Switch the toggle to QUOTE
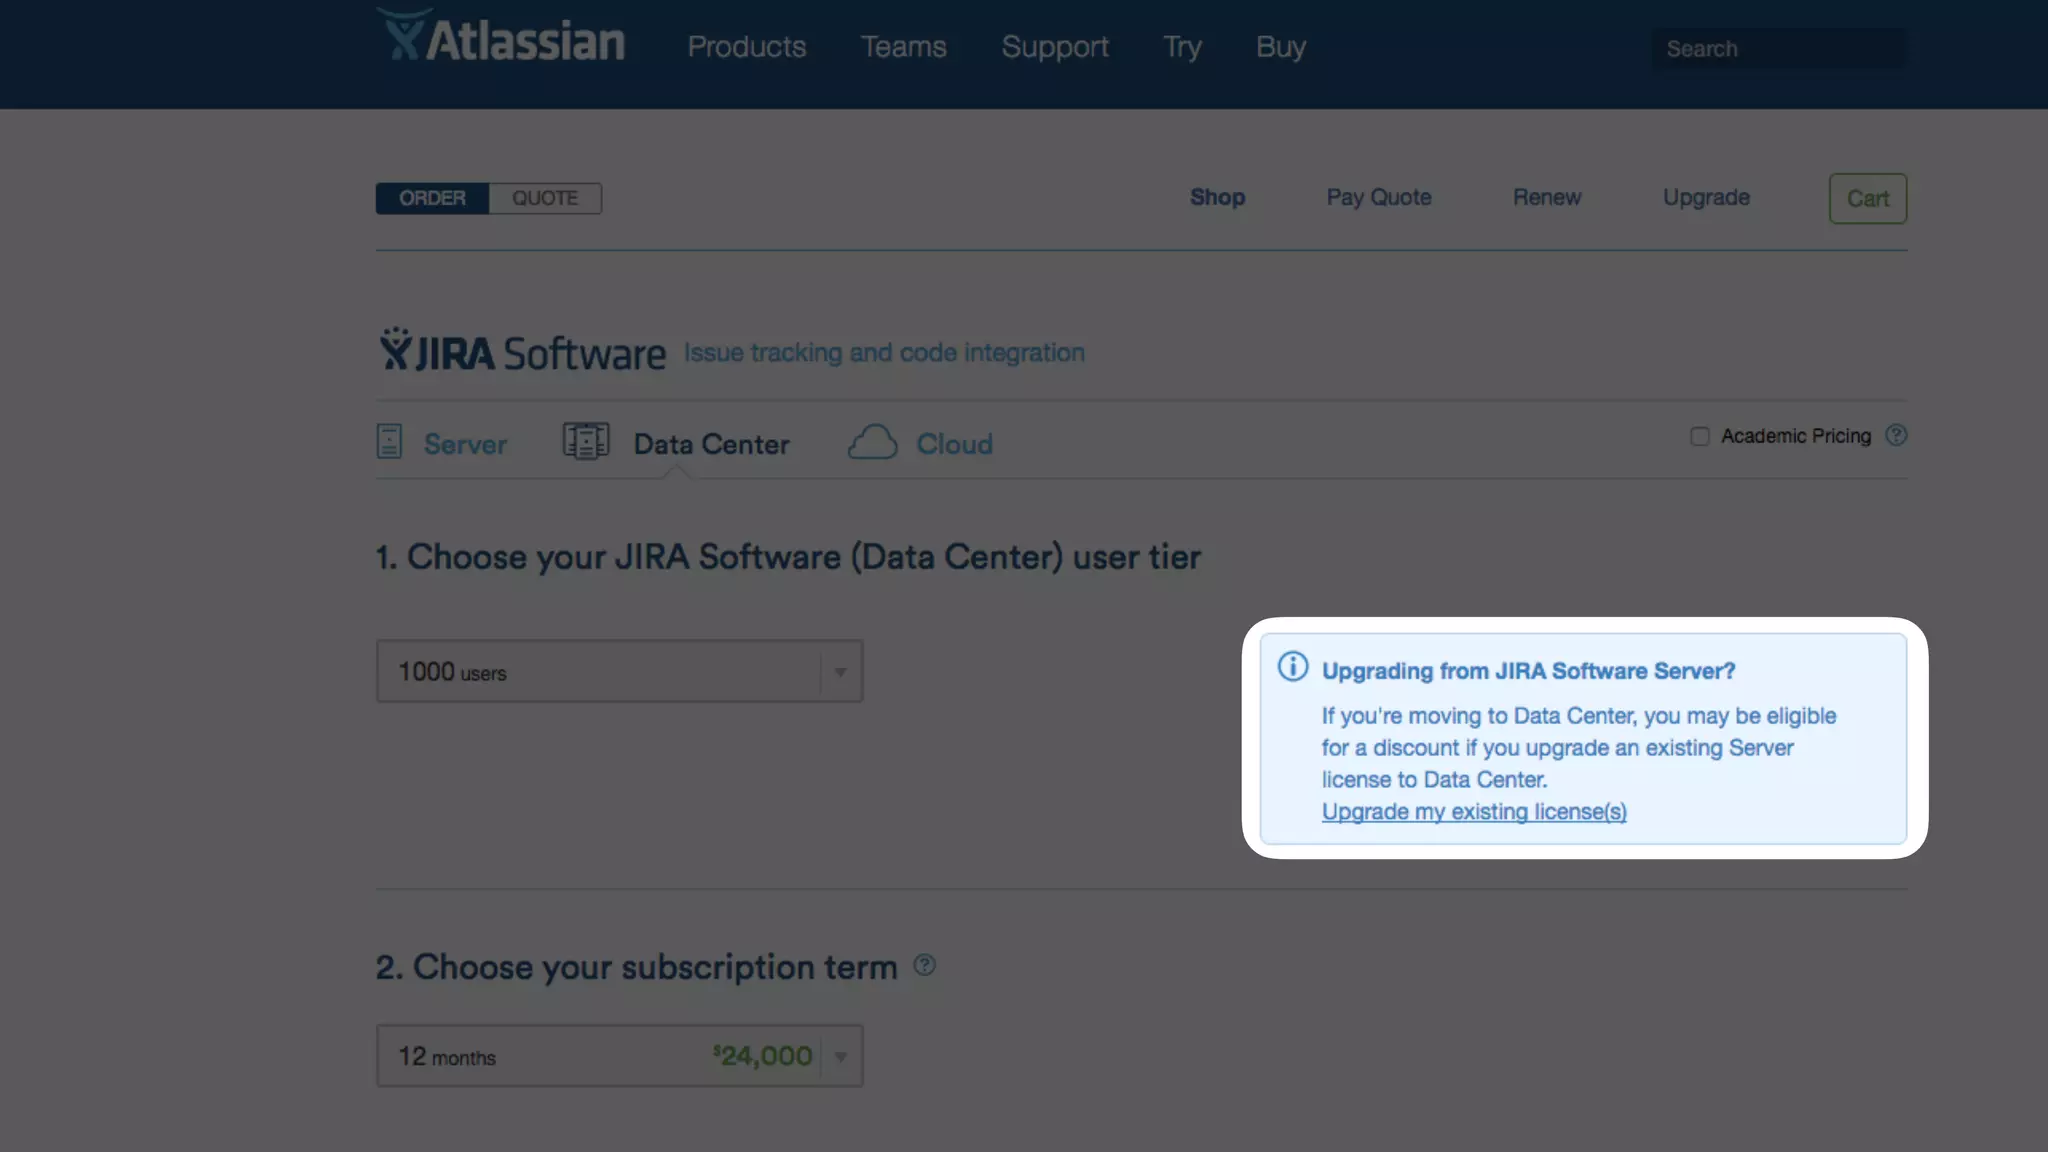 545,198
